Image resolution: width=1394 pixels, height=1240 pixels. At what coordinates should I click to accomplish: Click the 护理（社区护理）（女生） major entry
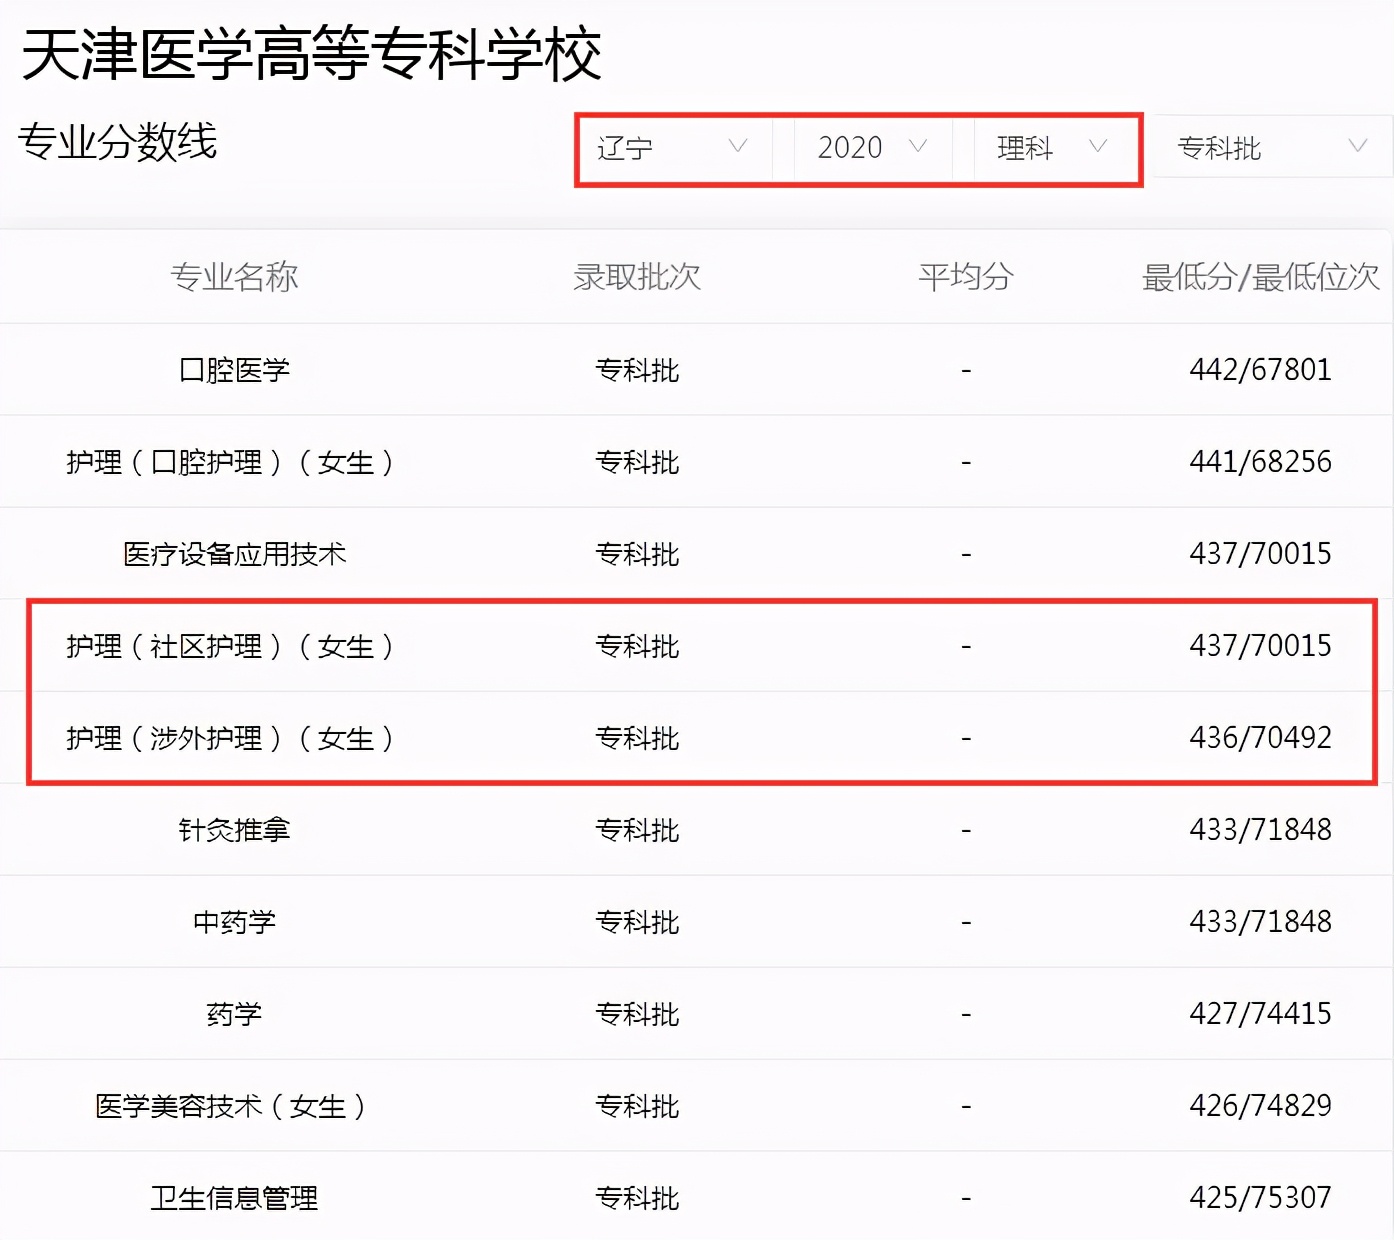(233, 646)
